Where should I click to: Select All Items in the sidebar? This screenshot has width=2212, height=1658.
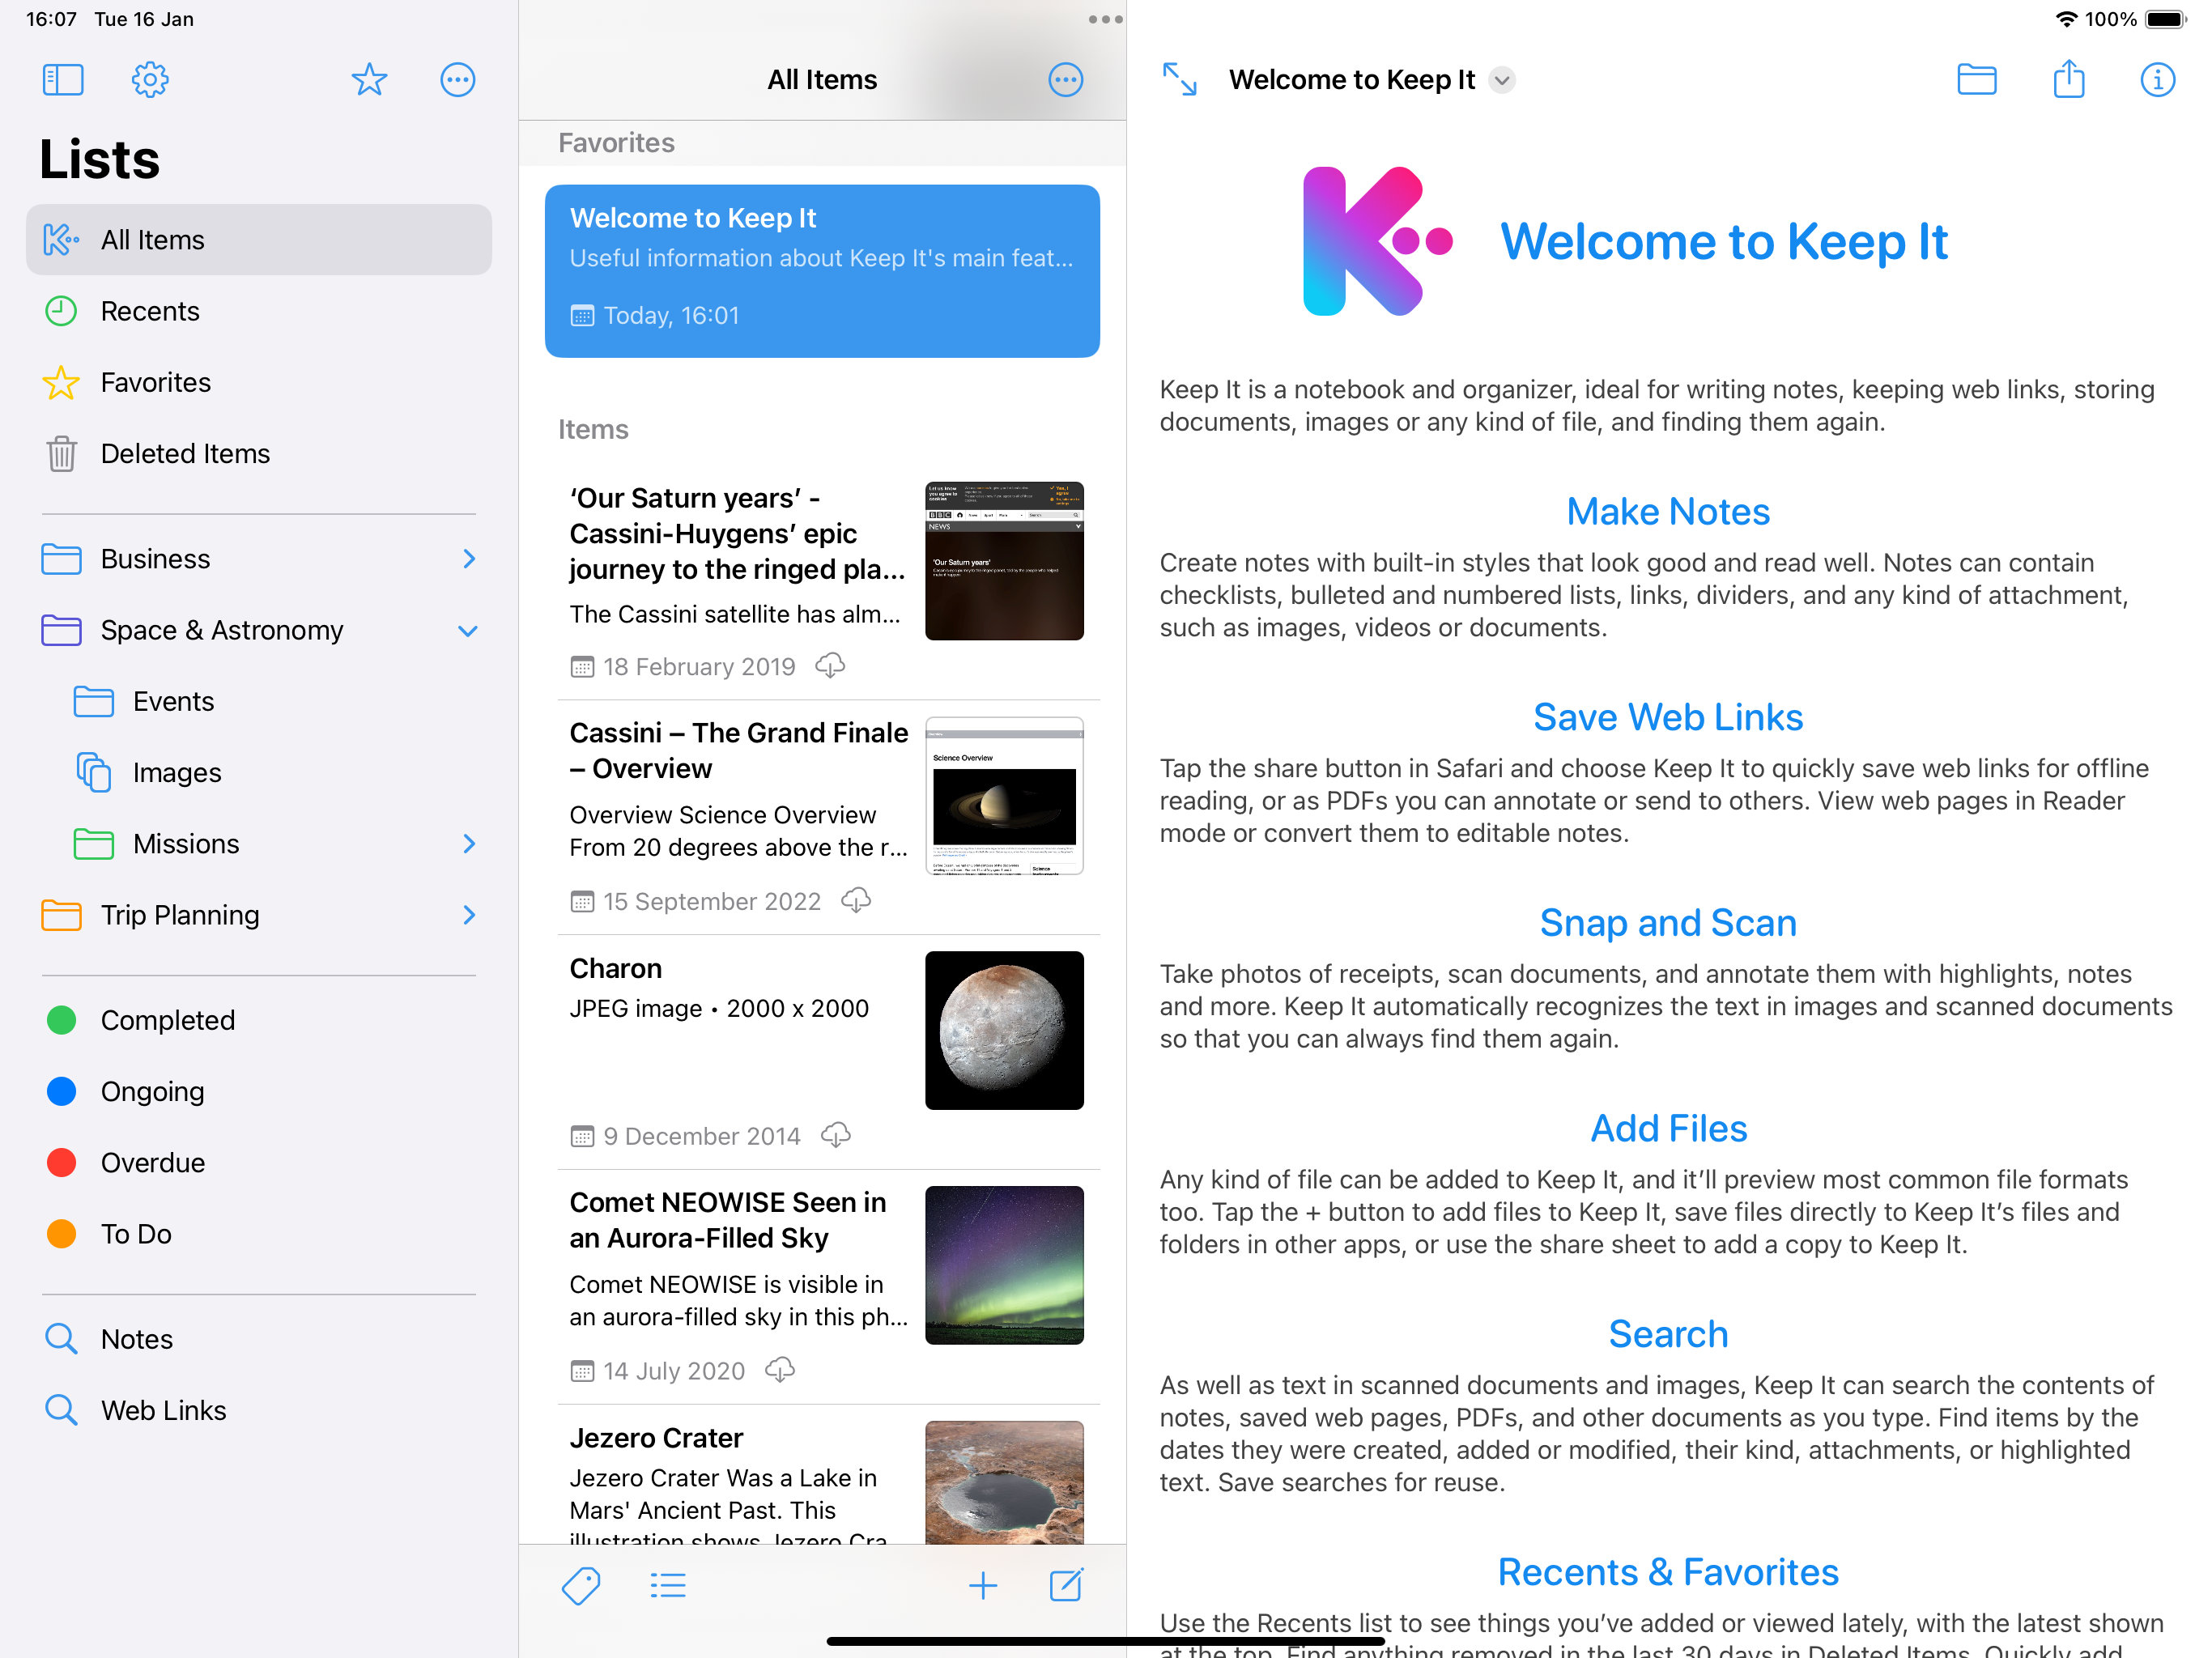click(x=259, y=240)
